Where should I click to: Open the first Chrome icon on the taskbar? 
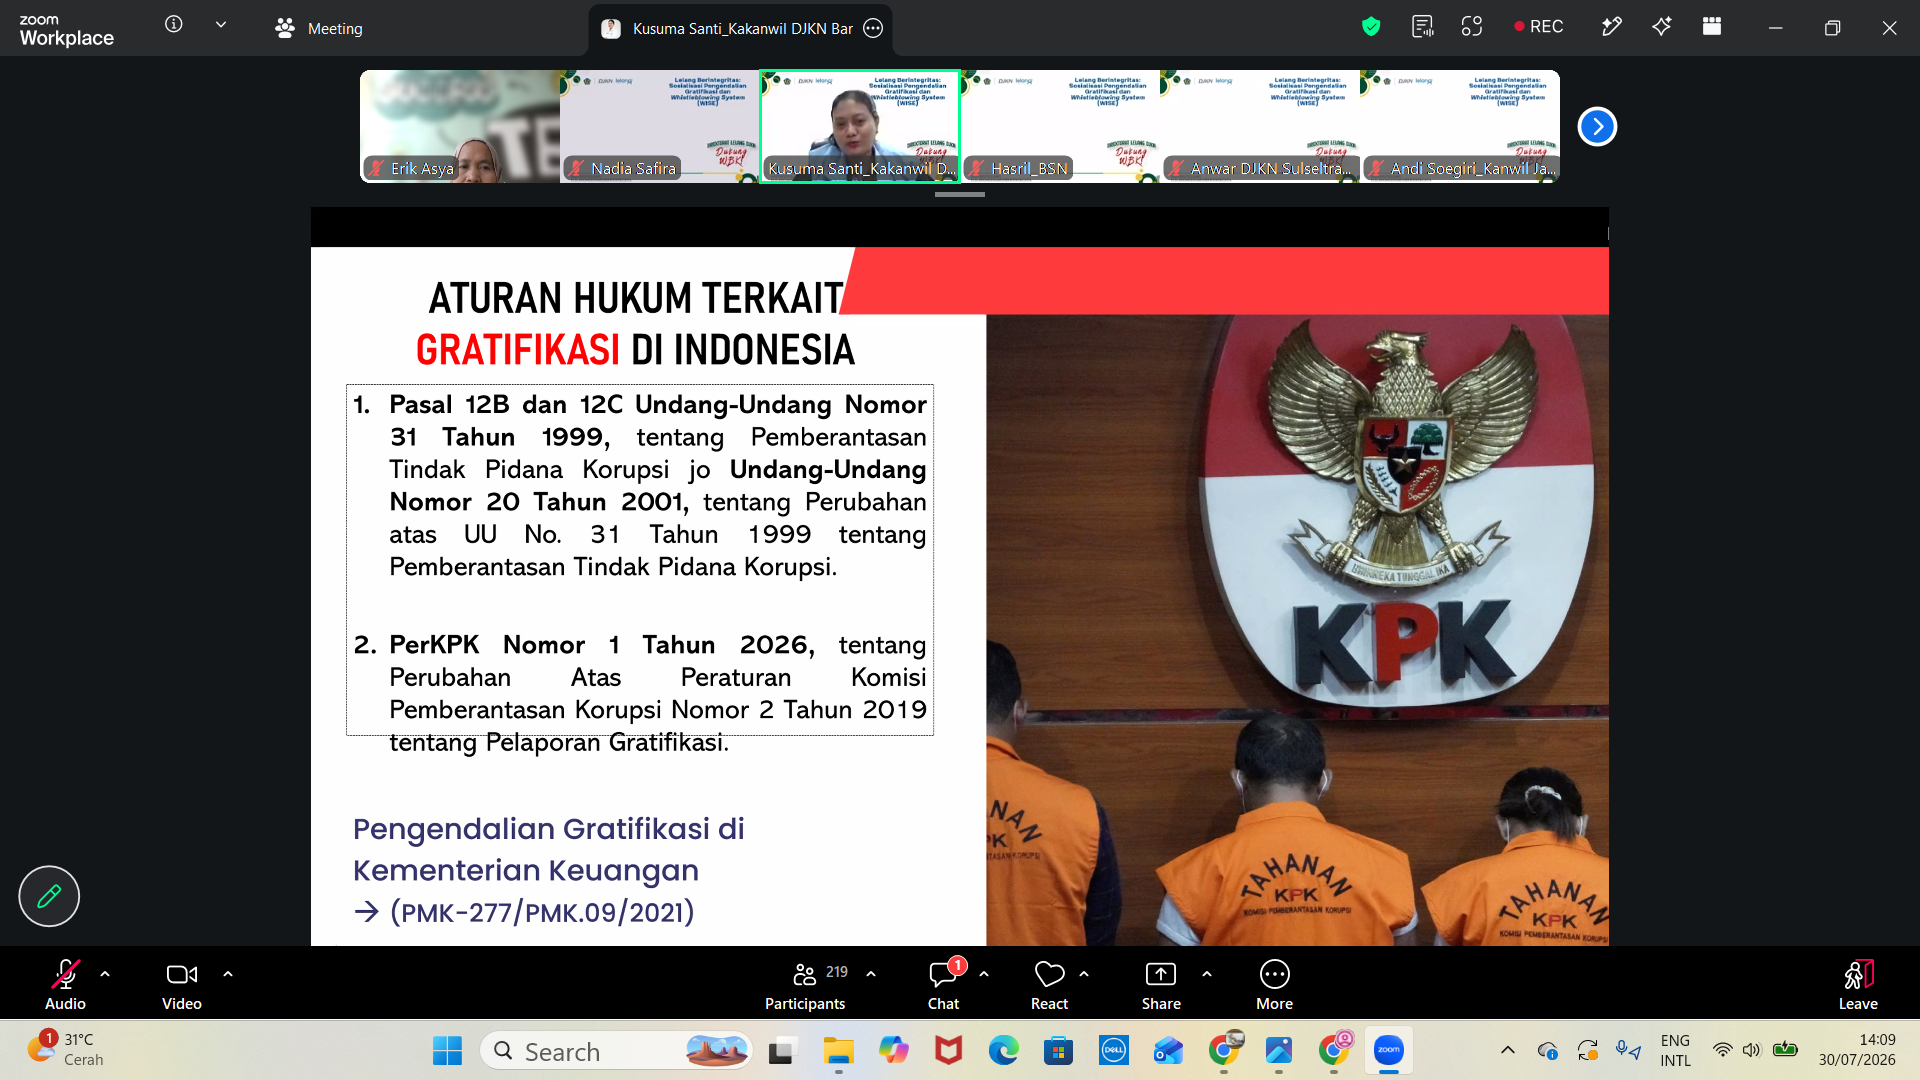1224,1051
